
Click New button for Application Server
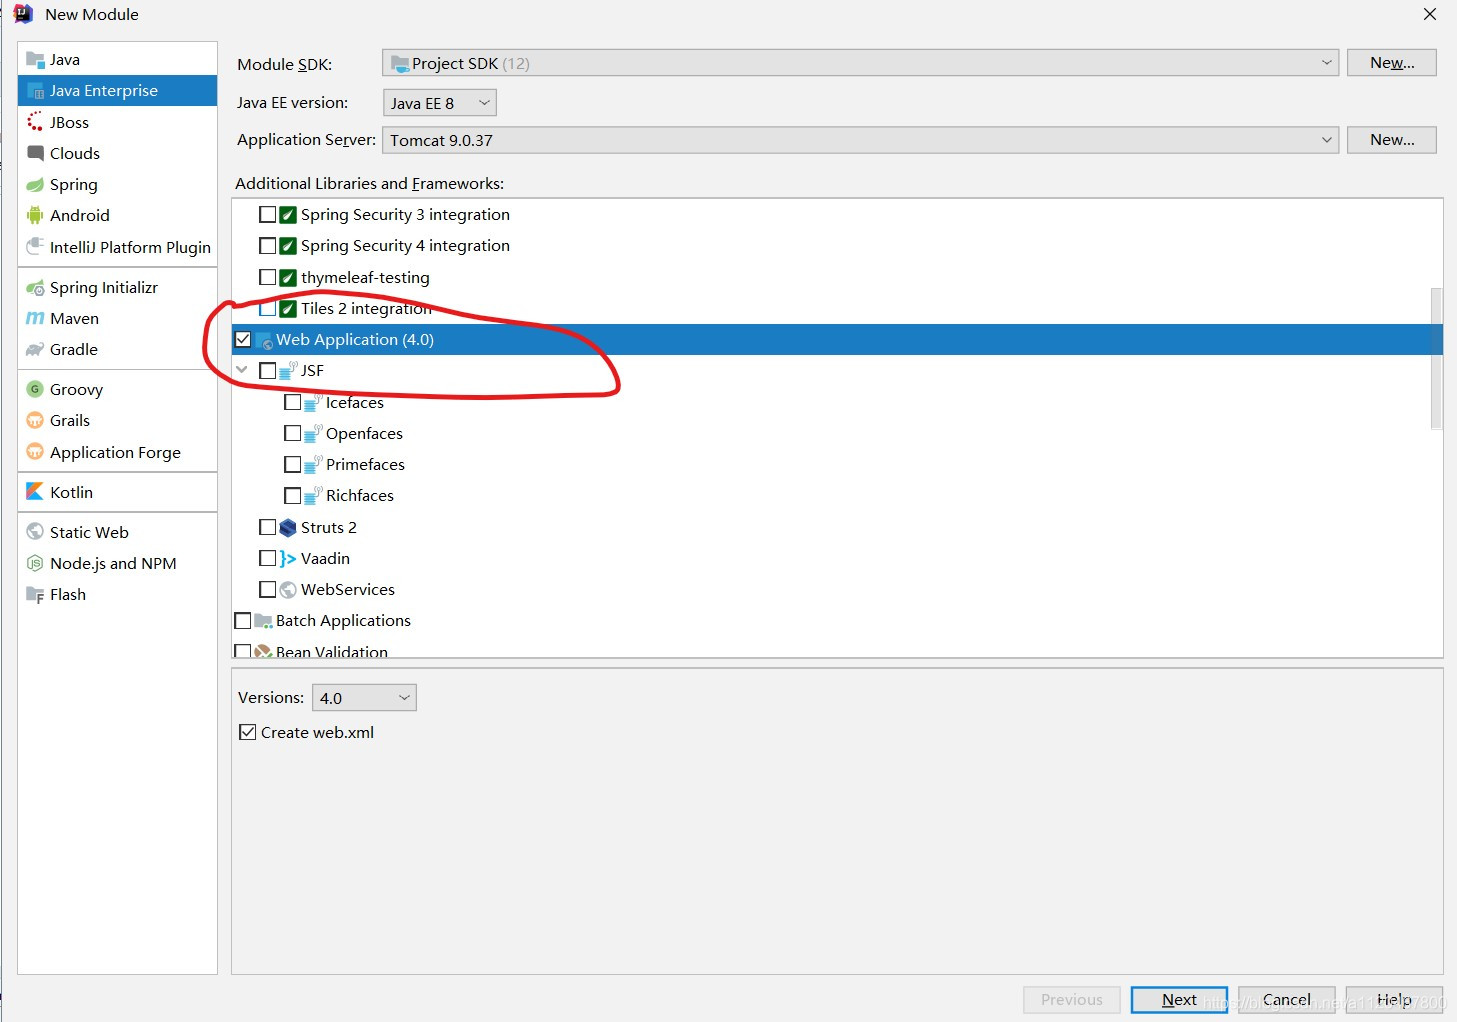click(1392, 140)
